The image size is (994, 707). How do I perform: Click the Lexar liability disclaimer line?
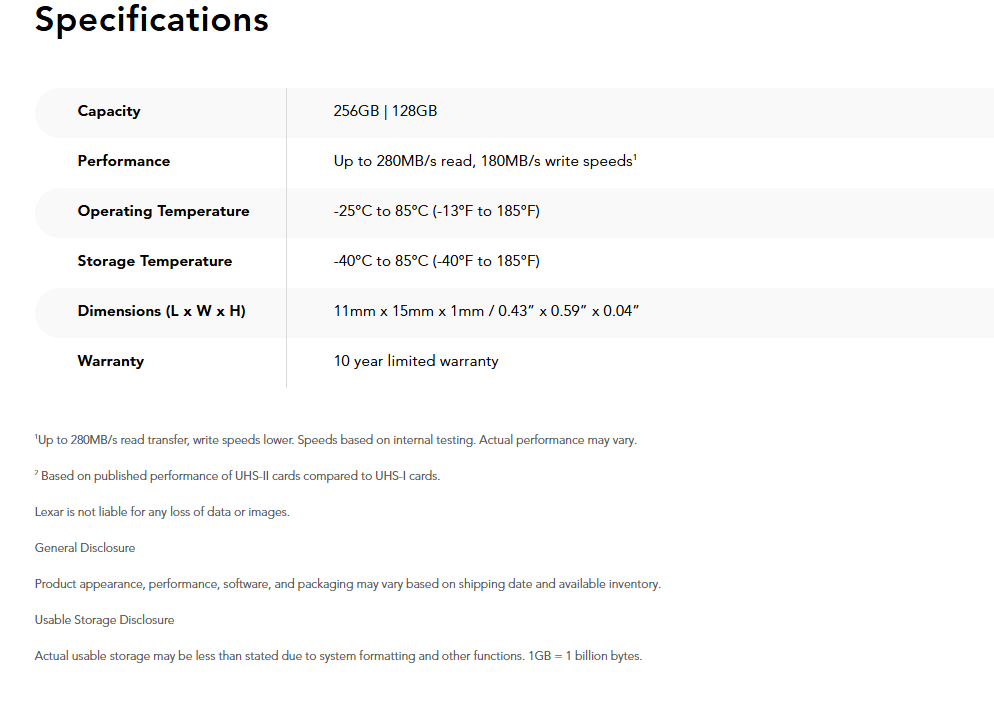(x=162, y=512)
